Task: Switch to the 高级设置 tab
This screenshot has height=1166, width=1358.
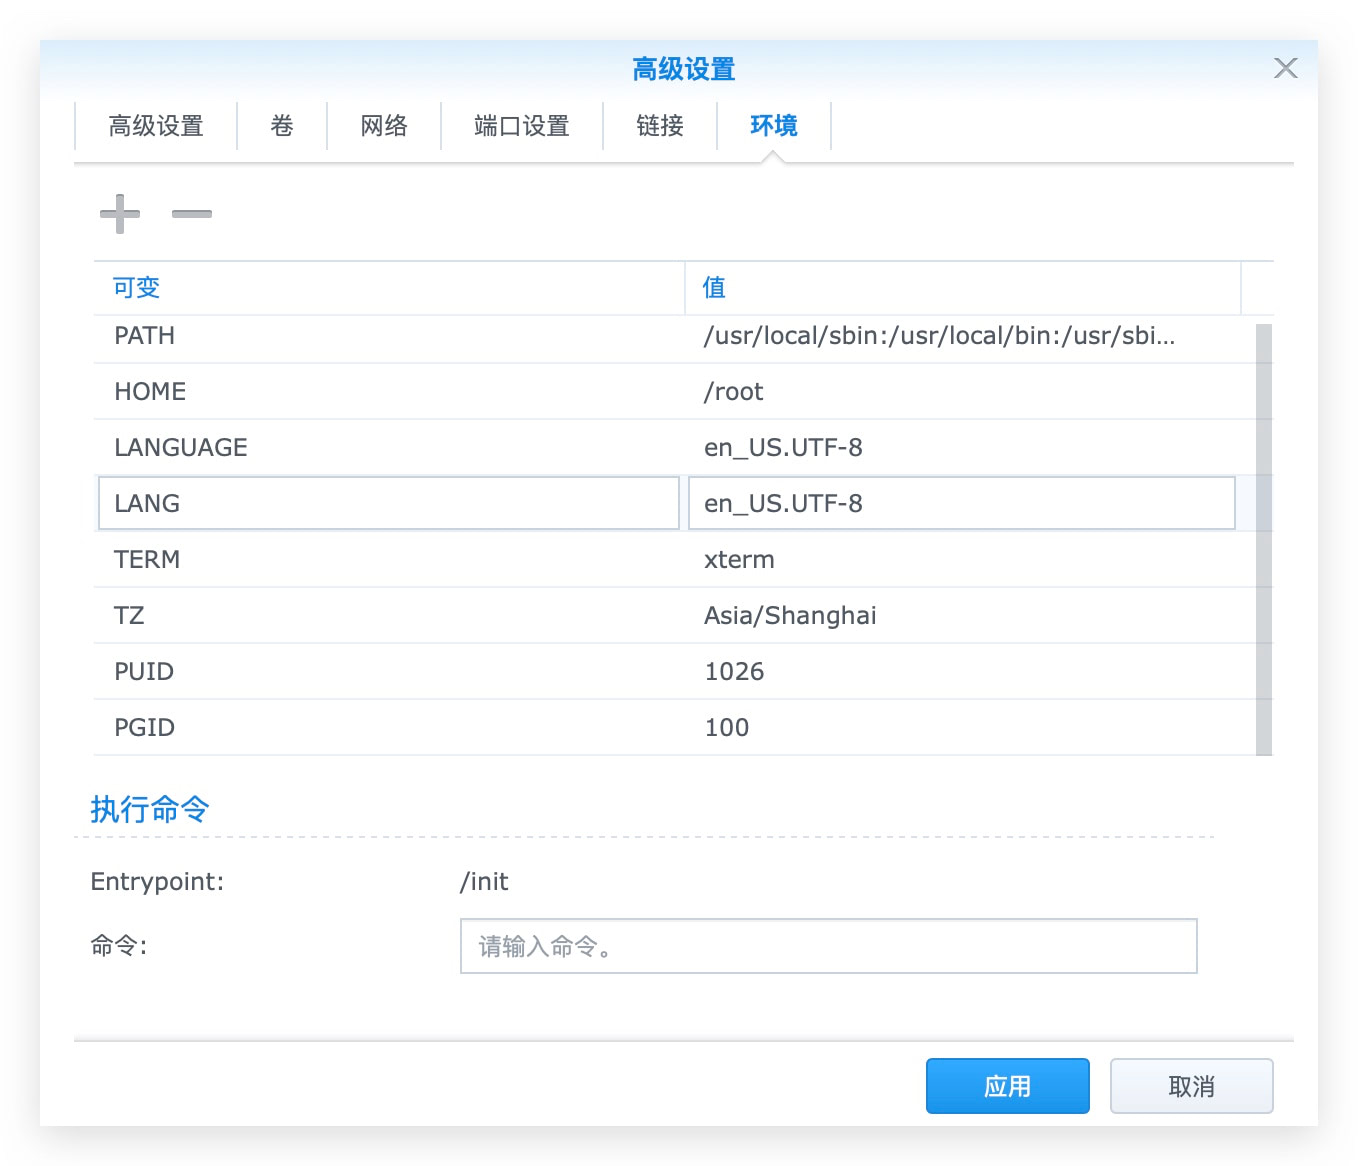Action: 156,126
